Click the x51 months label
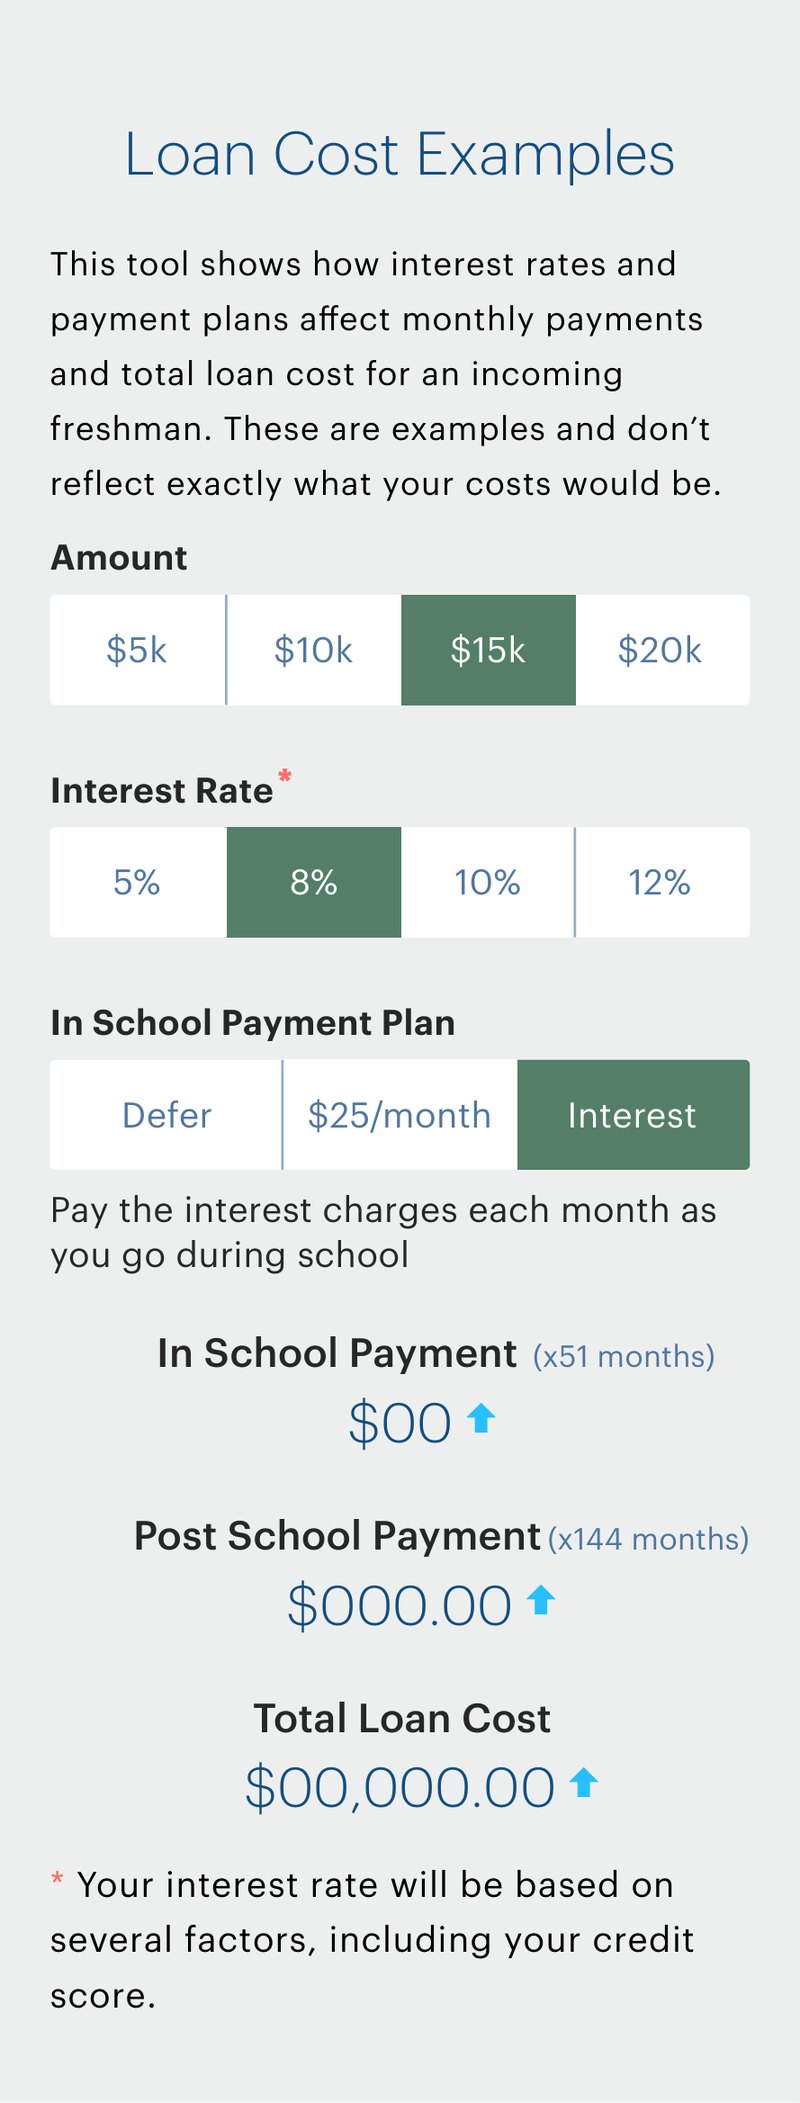This screenshot has height=2103, width=800. point(624,1357)
